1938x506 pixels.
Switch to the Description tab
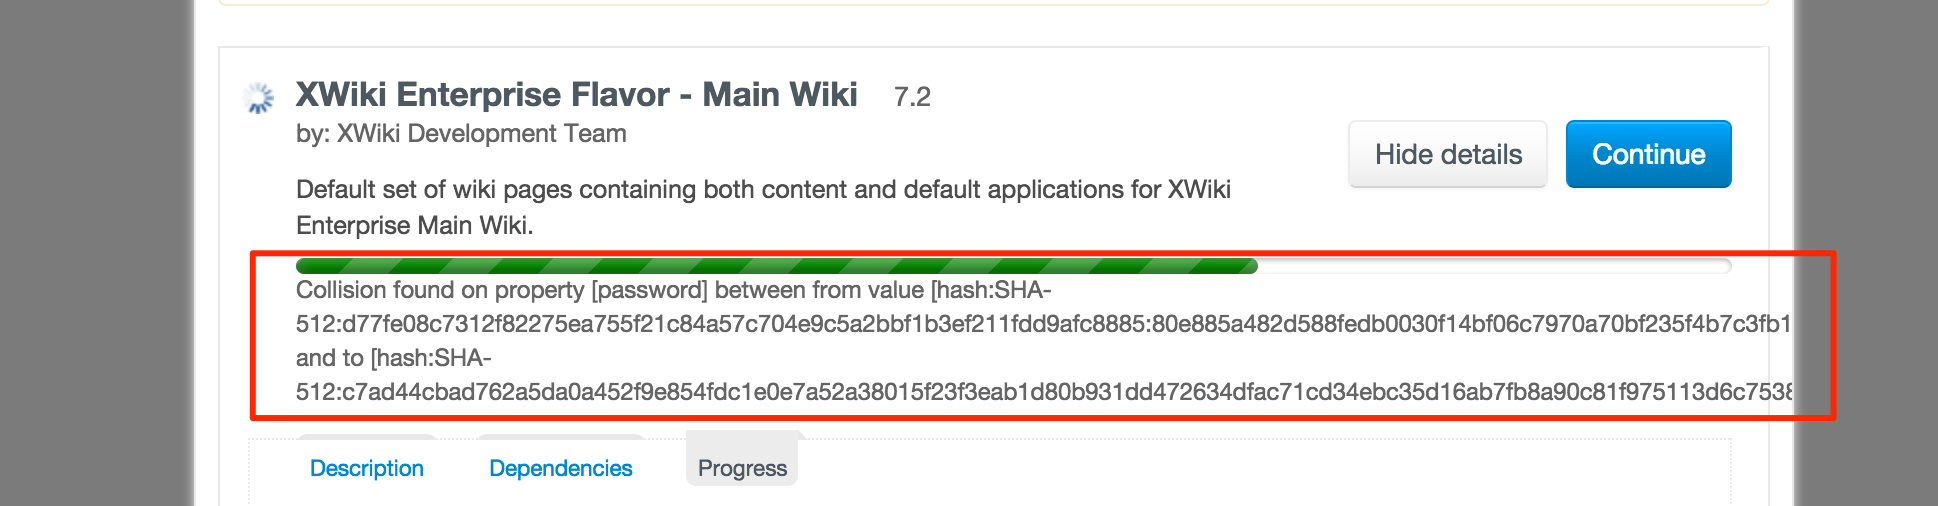pyautogui.click(x=367, y=468)
